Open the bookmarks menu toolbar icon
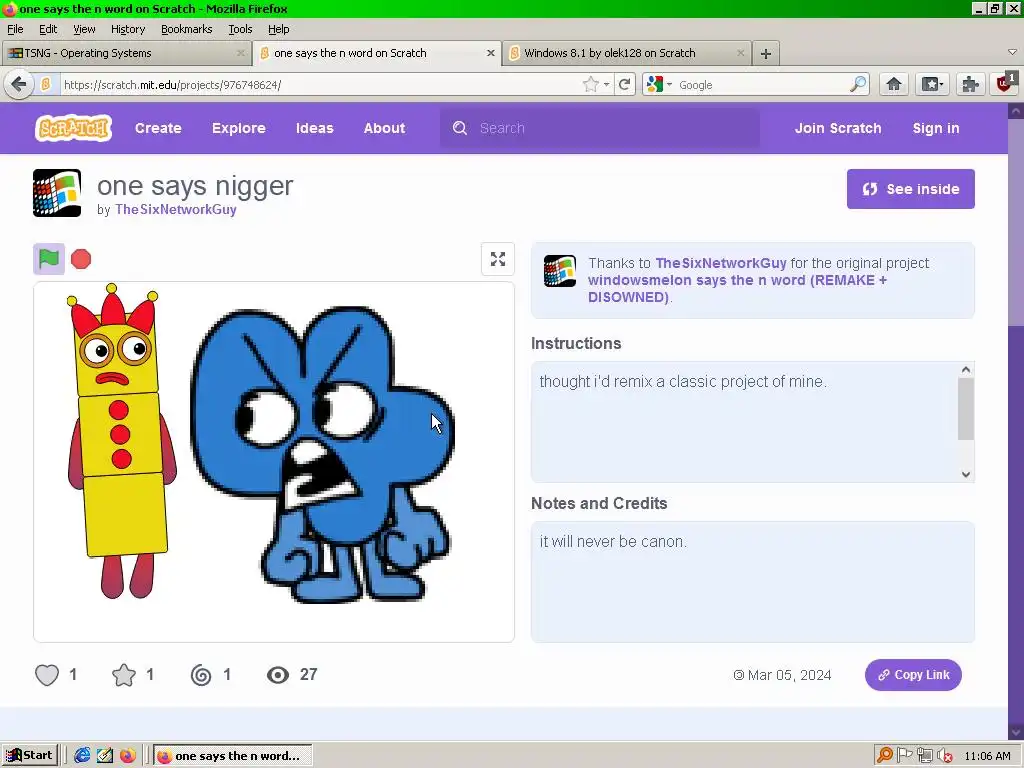Screen dimensions: 1024x768 pos(932,84)
